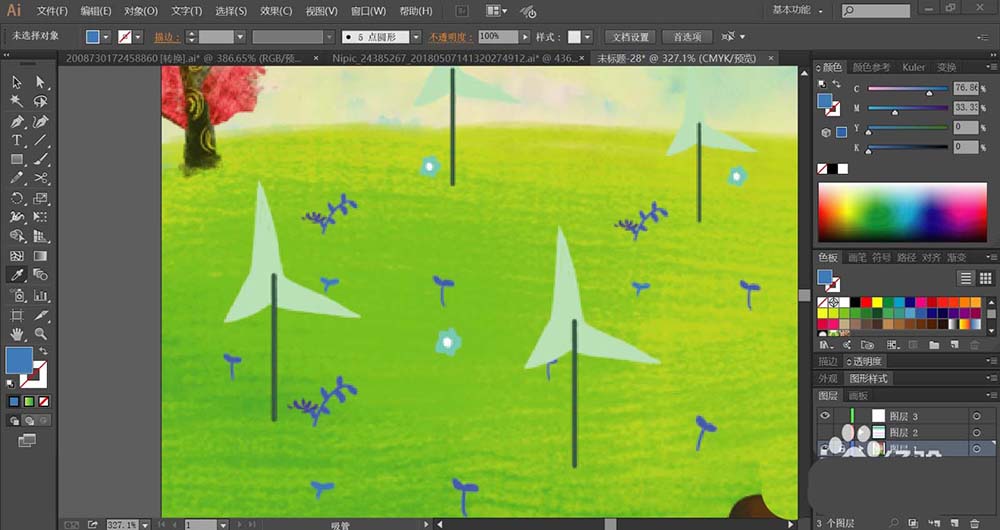
Task: Pick a color from the spectrum bar
Action: click(902, 212)
